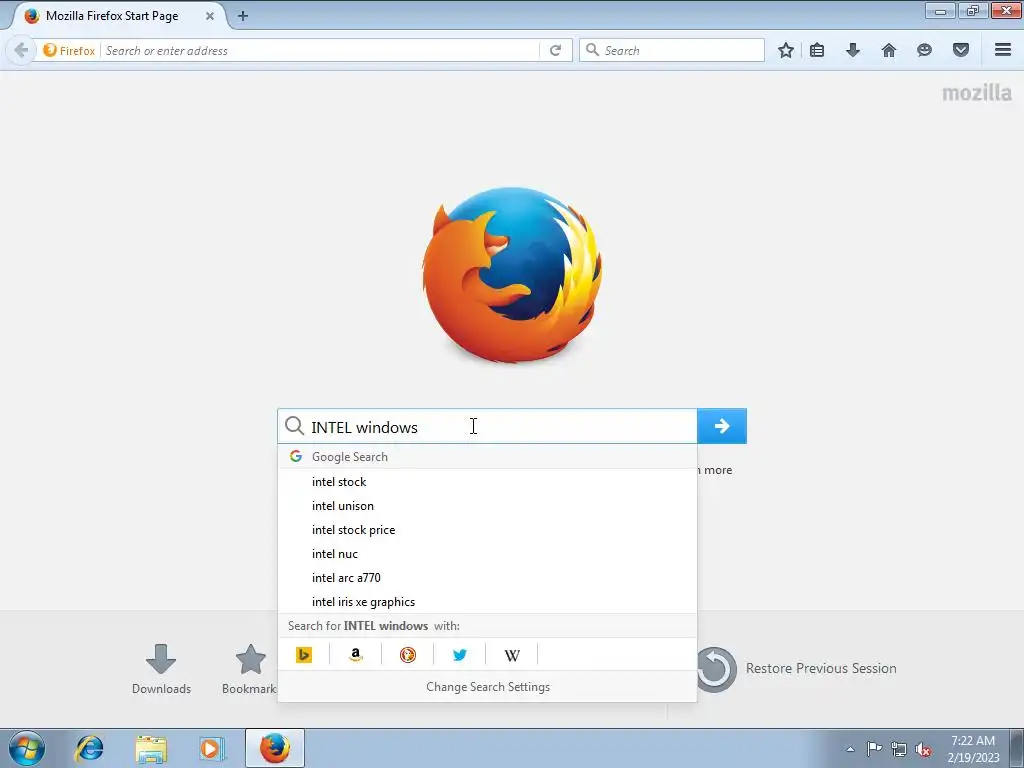Choose suggestion intel arc a770

click(487, 578)
